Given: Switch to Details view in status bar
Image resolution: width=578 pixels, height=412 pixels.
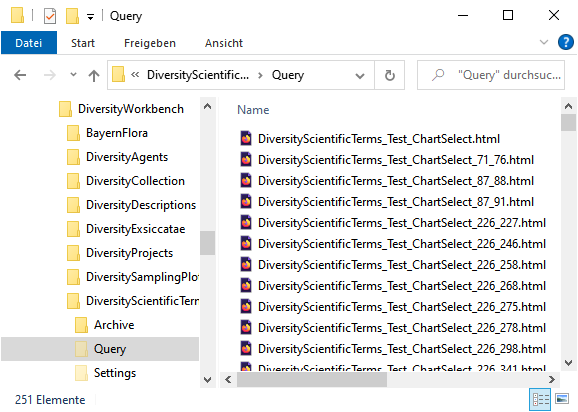Looking at the screenshot, I should 540,399.
